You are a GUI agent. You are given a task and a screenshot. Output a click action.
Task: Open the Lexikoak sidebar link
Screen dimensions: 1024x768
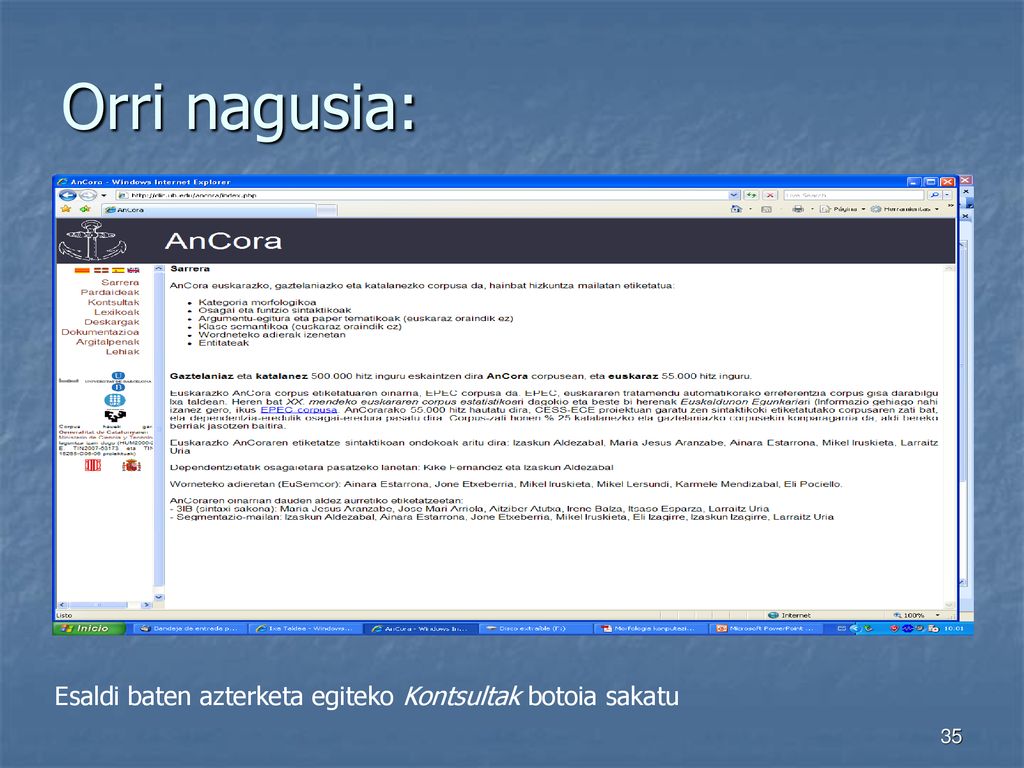117,312
